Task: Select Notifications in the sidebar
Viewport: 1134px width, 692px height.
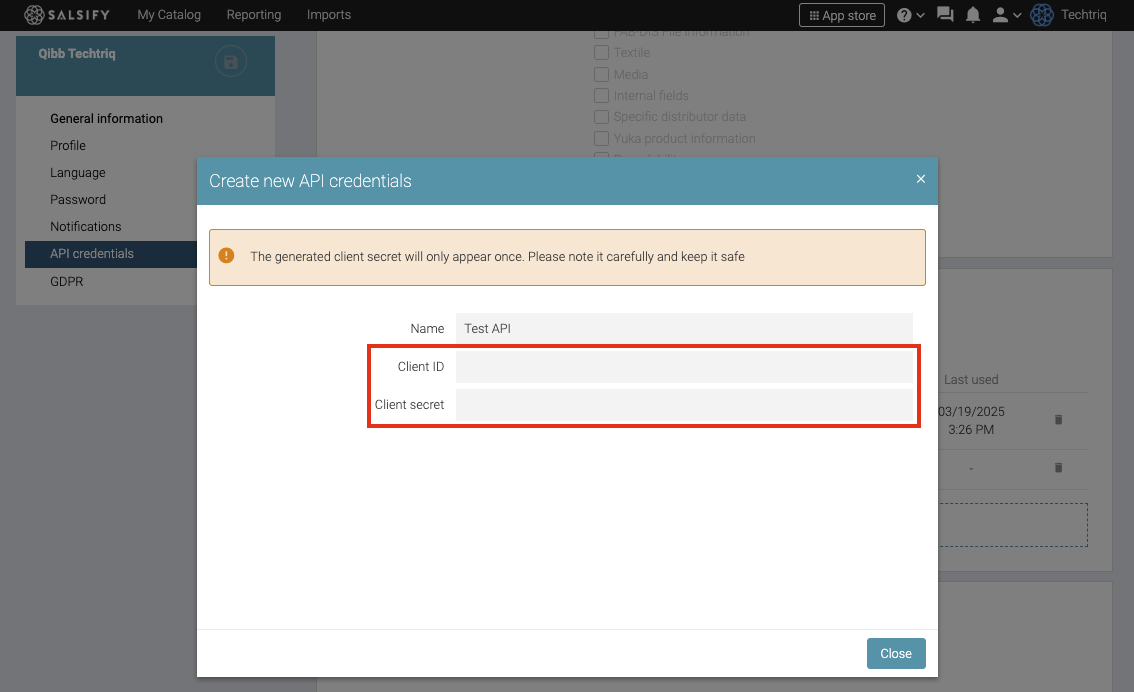Action: coord(86,227)
